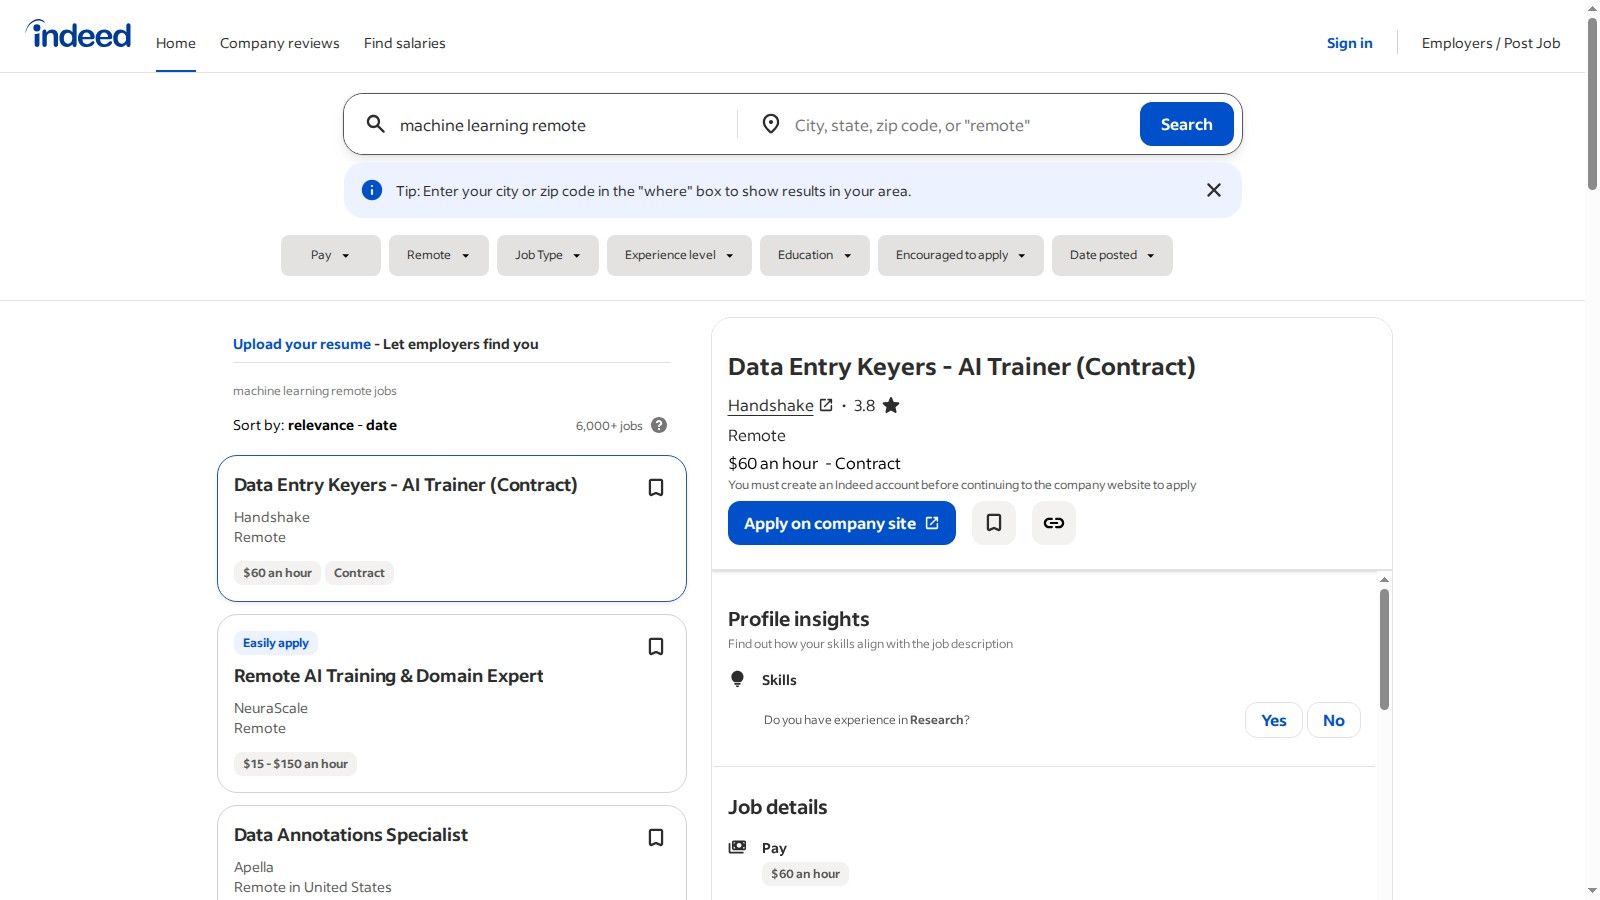
Task: Click the help icon beside 6,000+ jobs
Action: [x=659, y=425]
